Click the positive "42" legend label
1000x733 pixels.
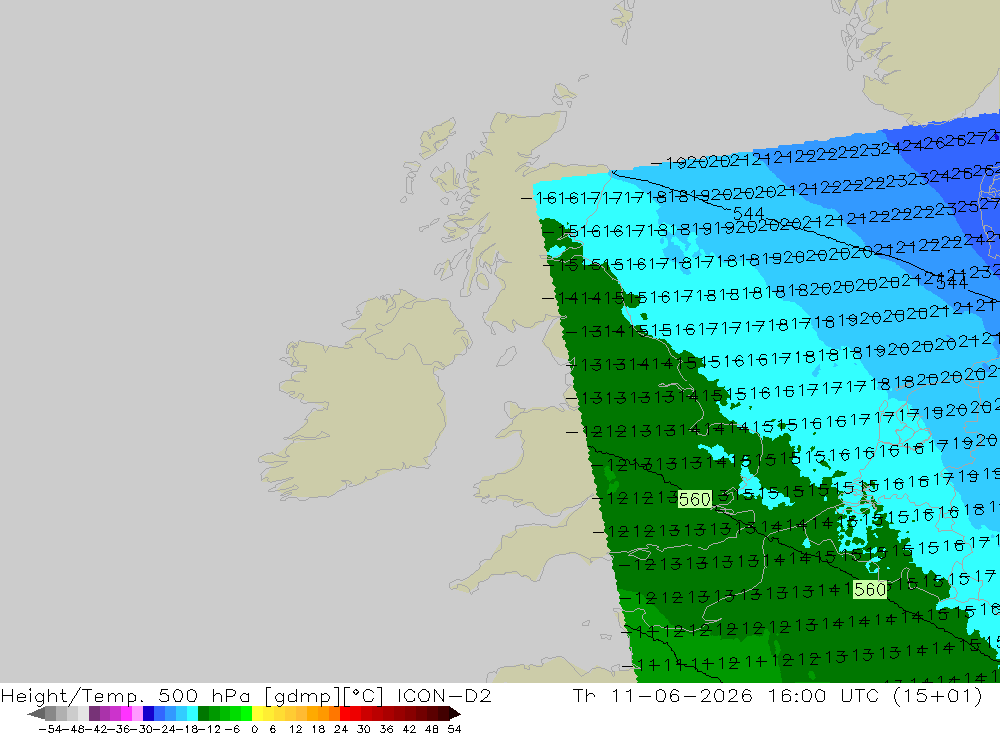409,729
